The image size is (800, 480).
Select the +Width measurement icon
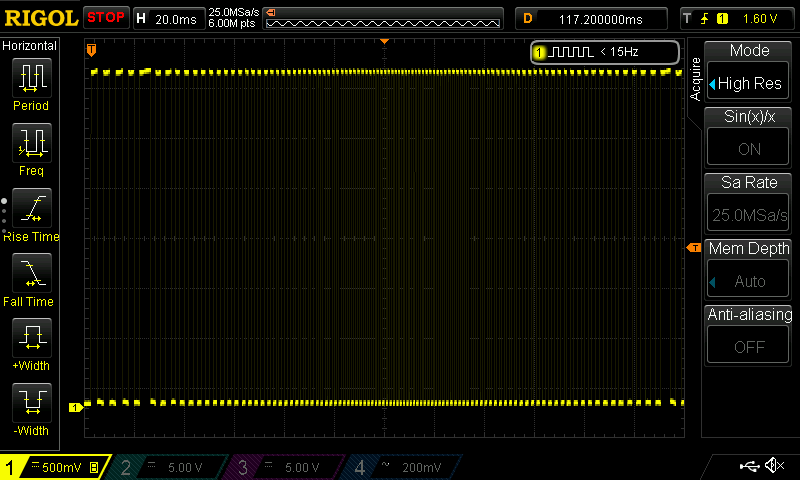tap(32, 337)
